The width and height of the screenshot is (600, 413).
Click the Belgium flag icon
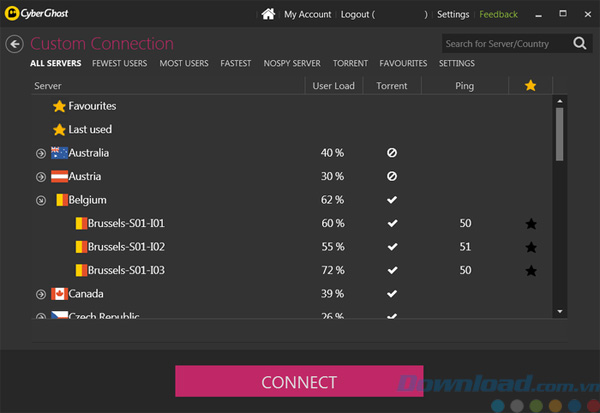(x=62, y=200)
